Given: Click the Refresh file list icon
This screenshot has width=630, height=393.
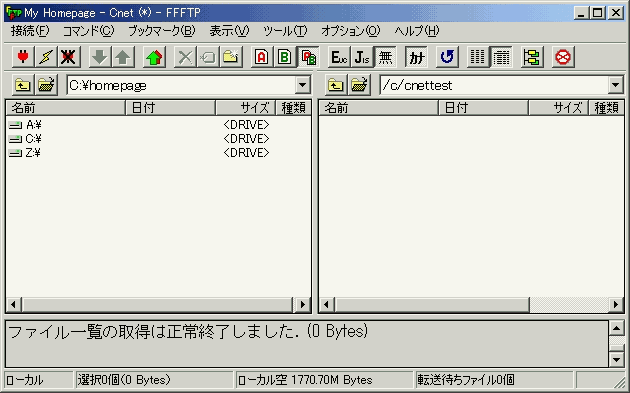Looking at the screenshot, I should point(447,57).
